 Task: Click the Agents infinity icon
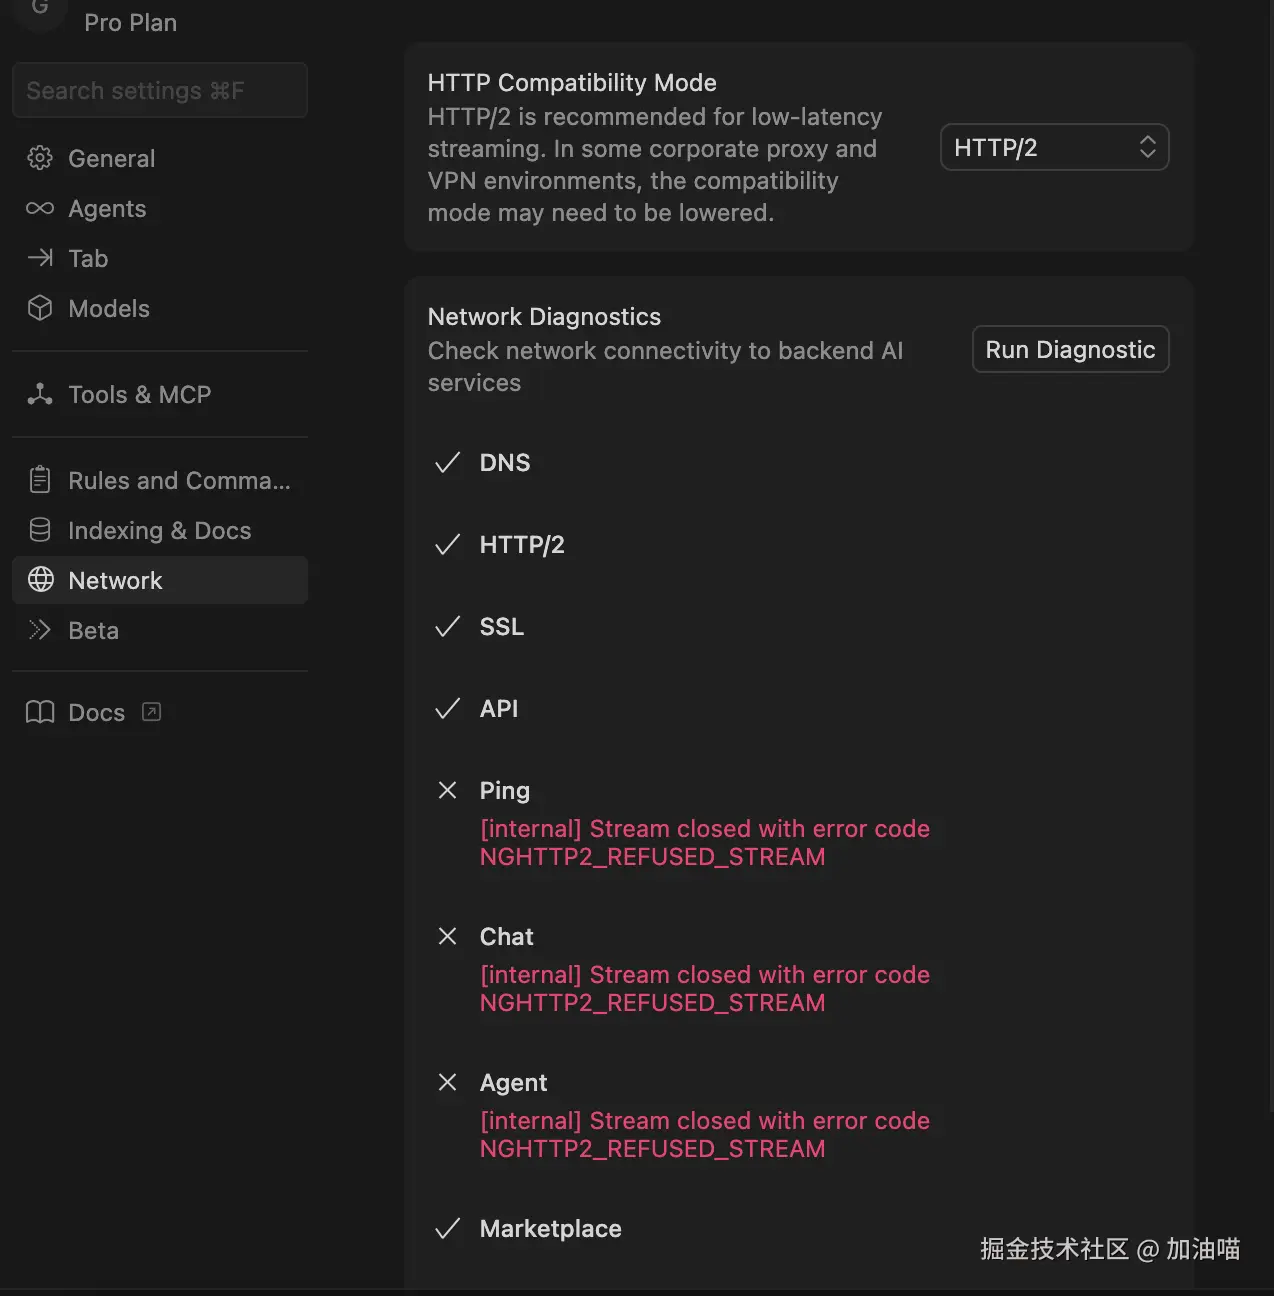tap(40, 208)
